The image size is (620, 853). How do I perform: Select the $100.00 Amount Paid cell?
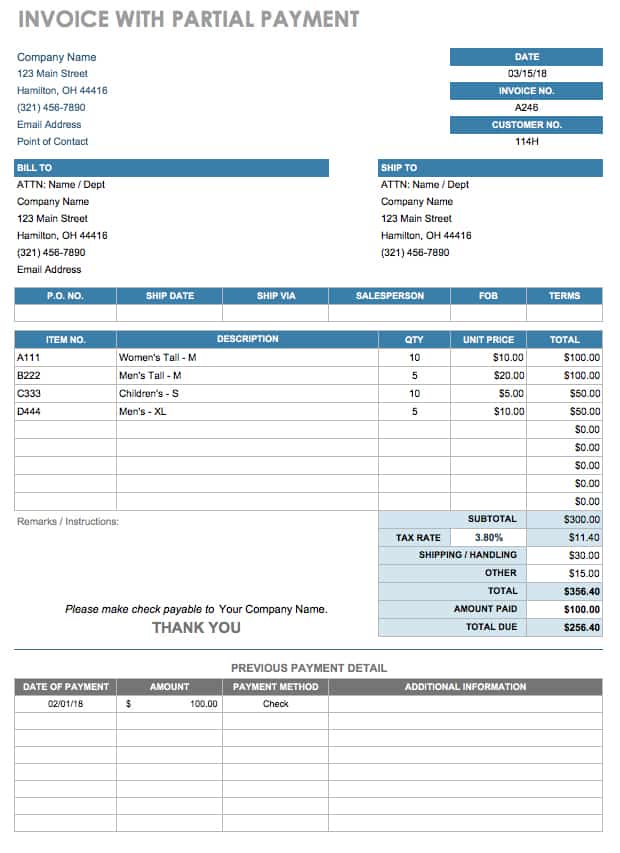click(x=565, y=609)
